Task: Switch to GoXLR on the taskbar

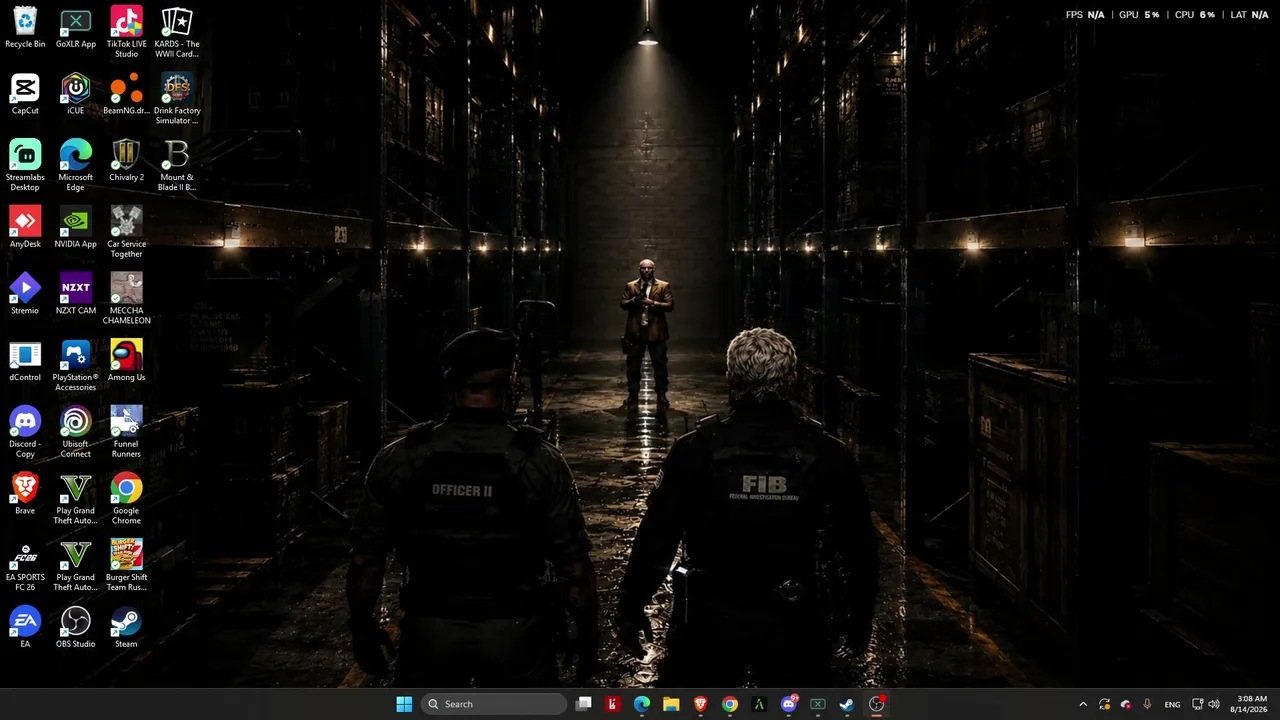Action: (818, 704)
